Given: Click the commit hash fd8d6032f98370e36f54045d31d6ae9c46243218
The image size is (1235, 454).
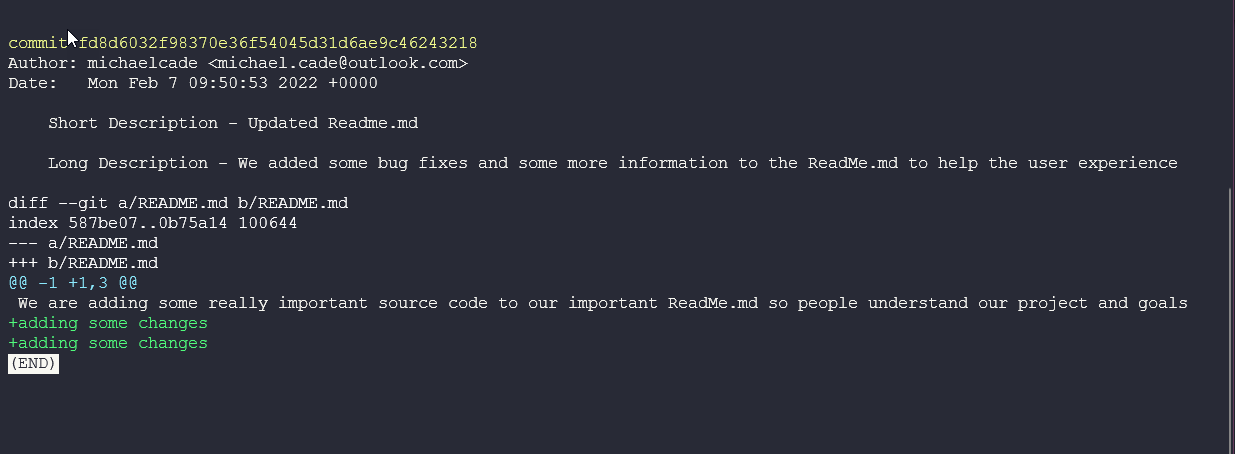Looking at the screenshot, I should (x=278, y=43).
